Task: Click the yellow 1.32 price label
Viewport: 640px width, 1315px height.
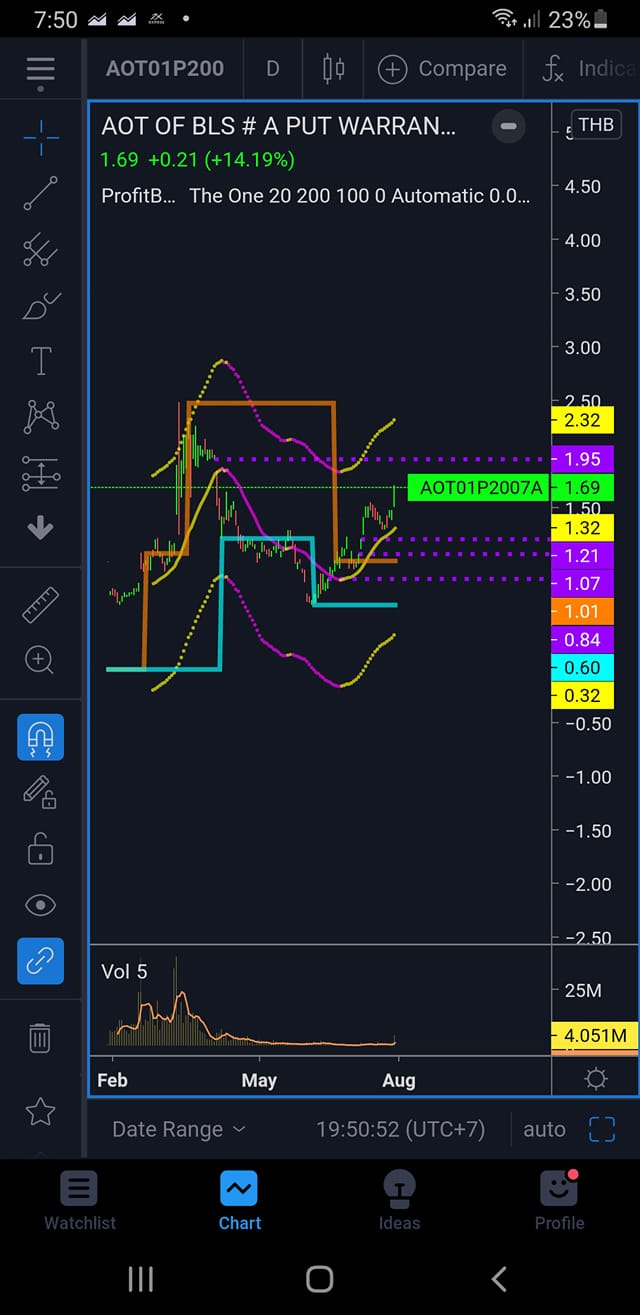Action: coord(582,528)
